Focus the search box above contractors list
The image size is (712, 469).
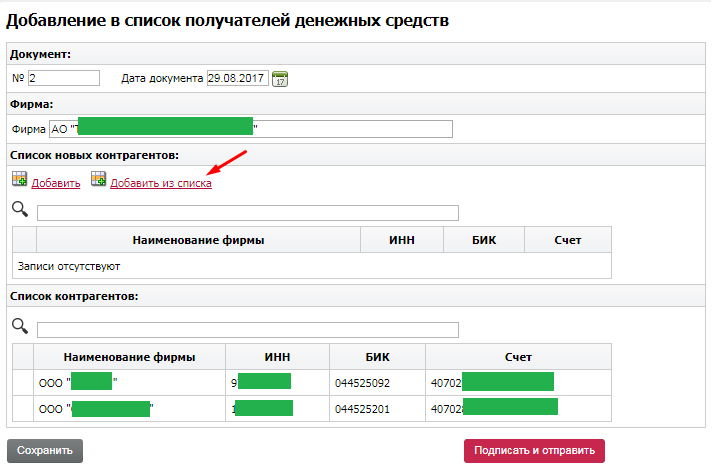click(x=247, y=330)
